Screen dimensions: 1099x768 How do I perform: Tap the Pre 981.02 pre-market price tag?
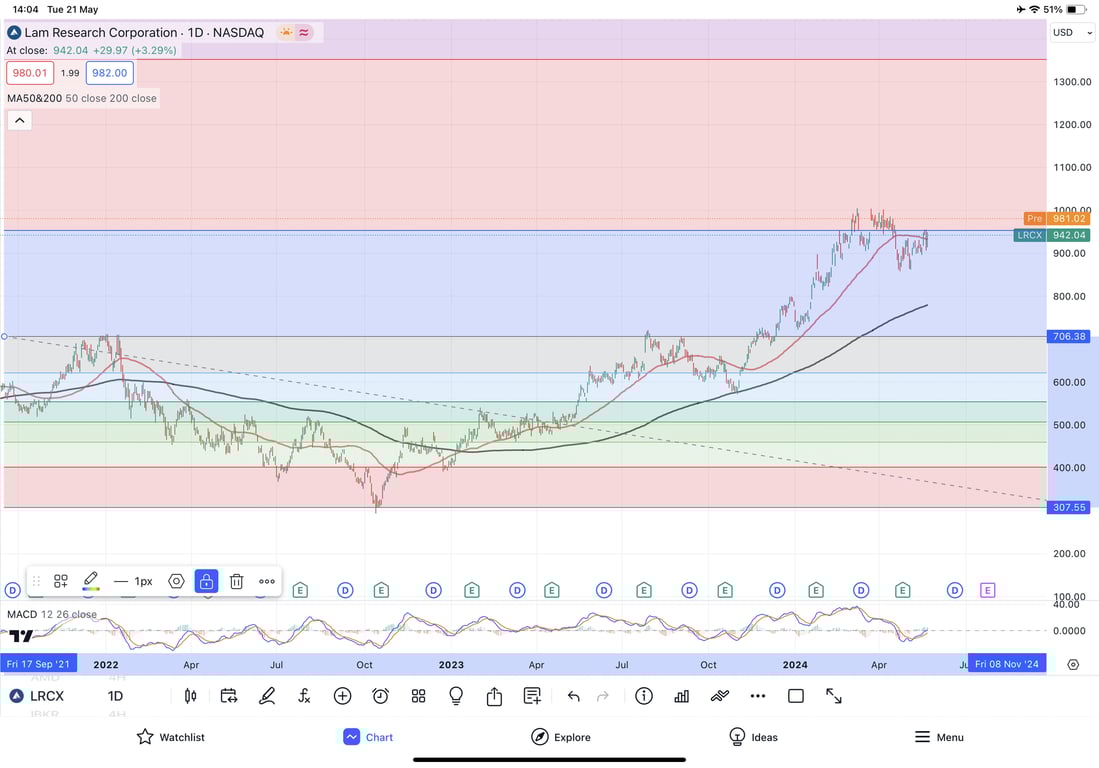(x=1057, y=219)
